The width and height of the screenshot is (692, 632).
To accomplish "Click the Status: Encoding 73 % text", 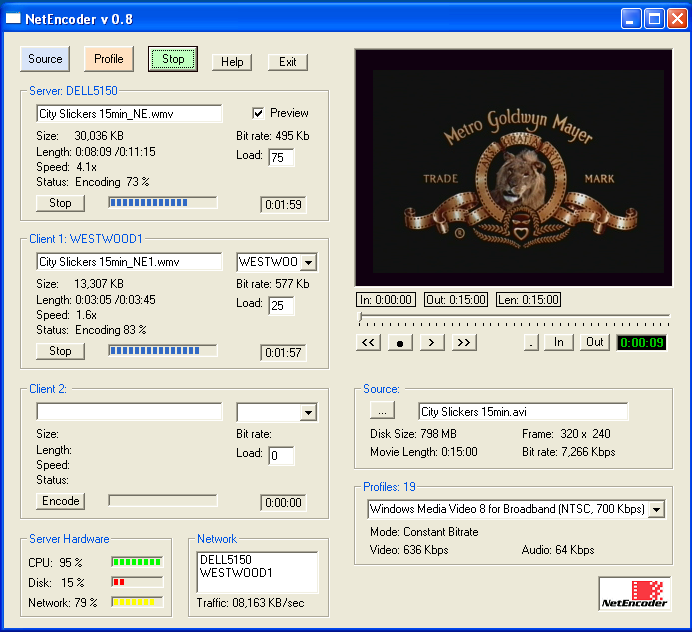I will click(93, 182).
